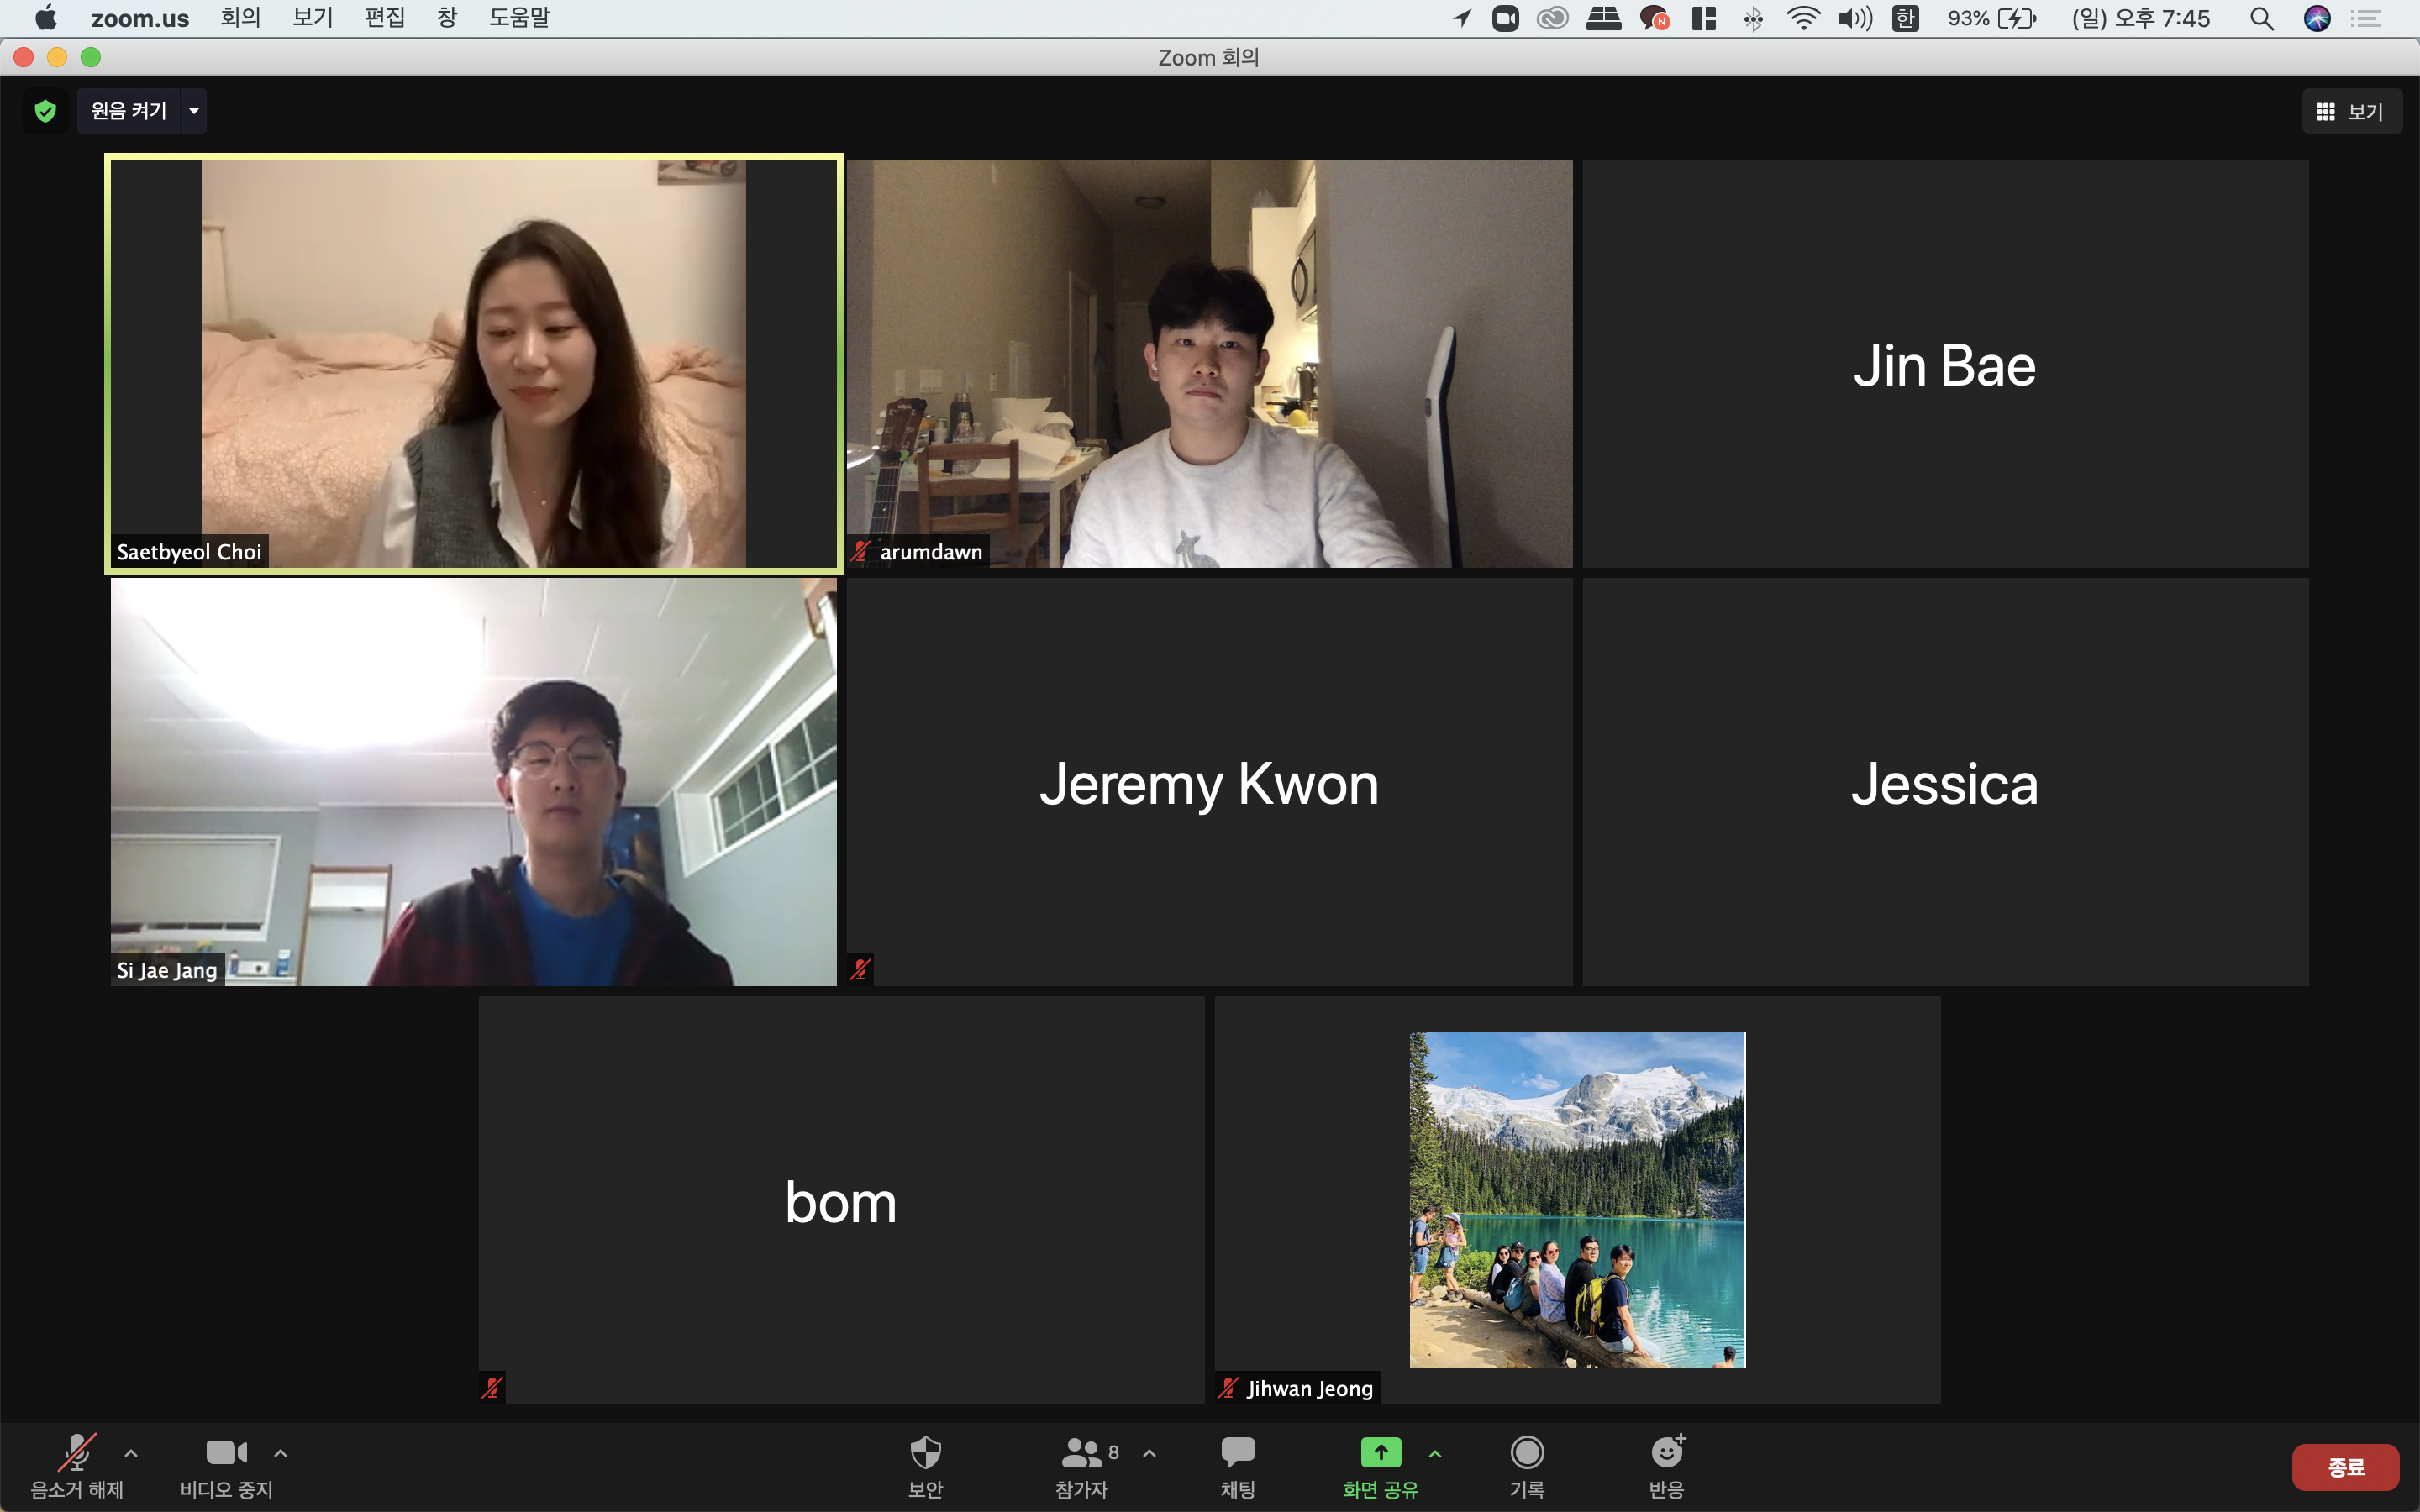Screen dimensions: 2420x1512
Task: Click the stacked trays menu bar icon
Action: coord(1603,18)
